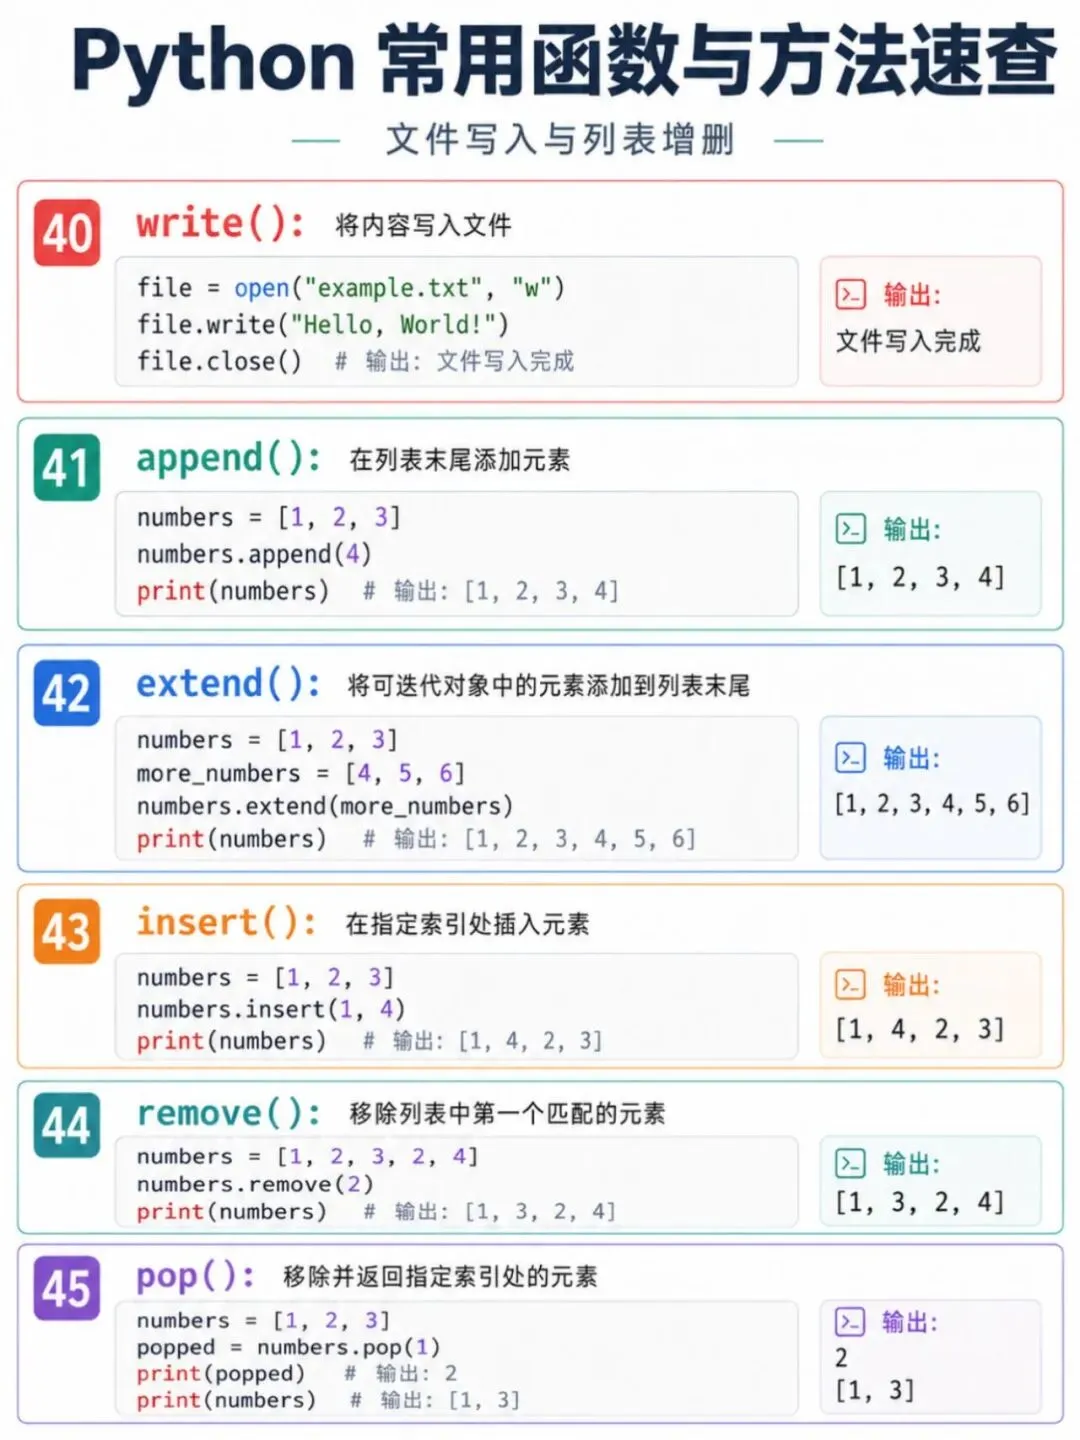Click the output result [1, 2, 3, 4, 5, 6]
The image size is (1080, 1440).
[932, 803]
